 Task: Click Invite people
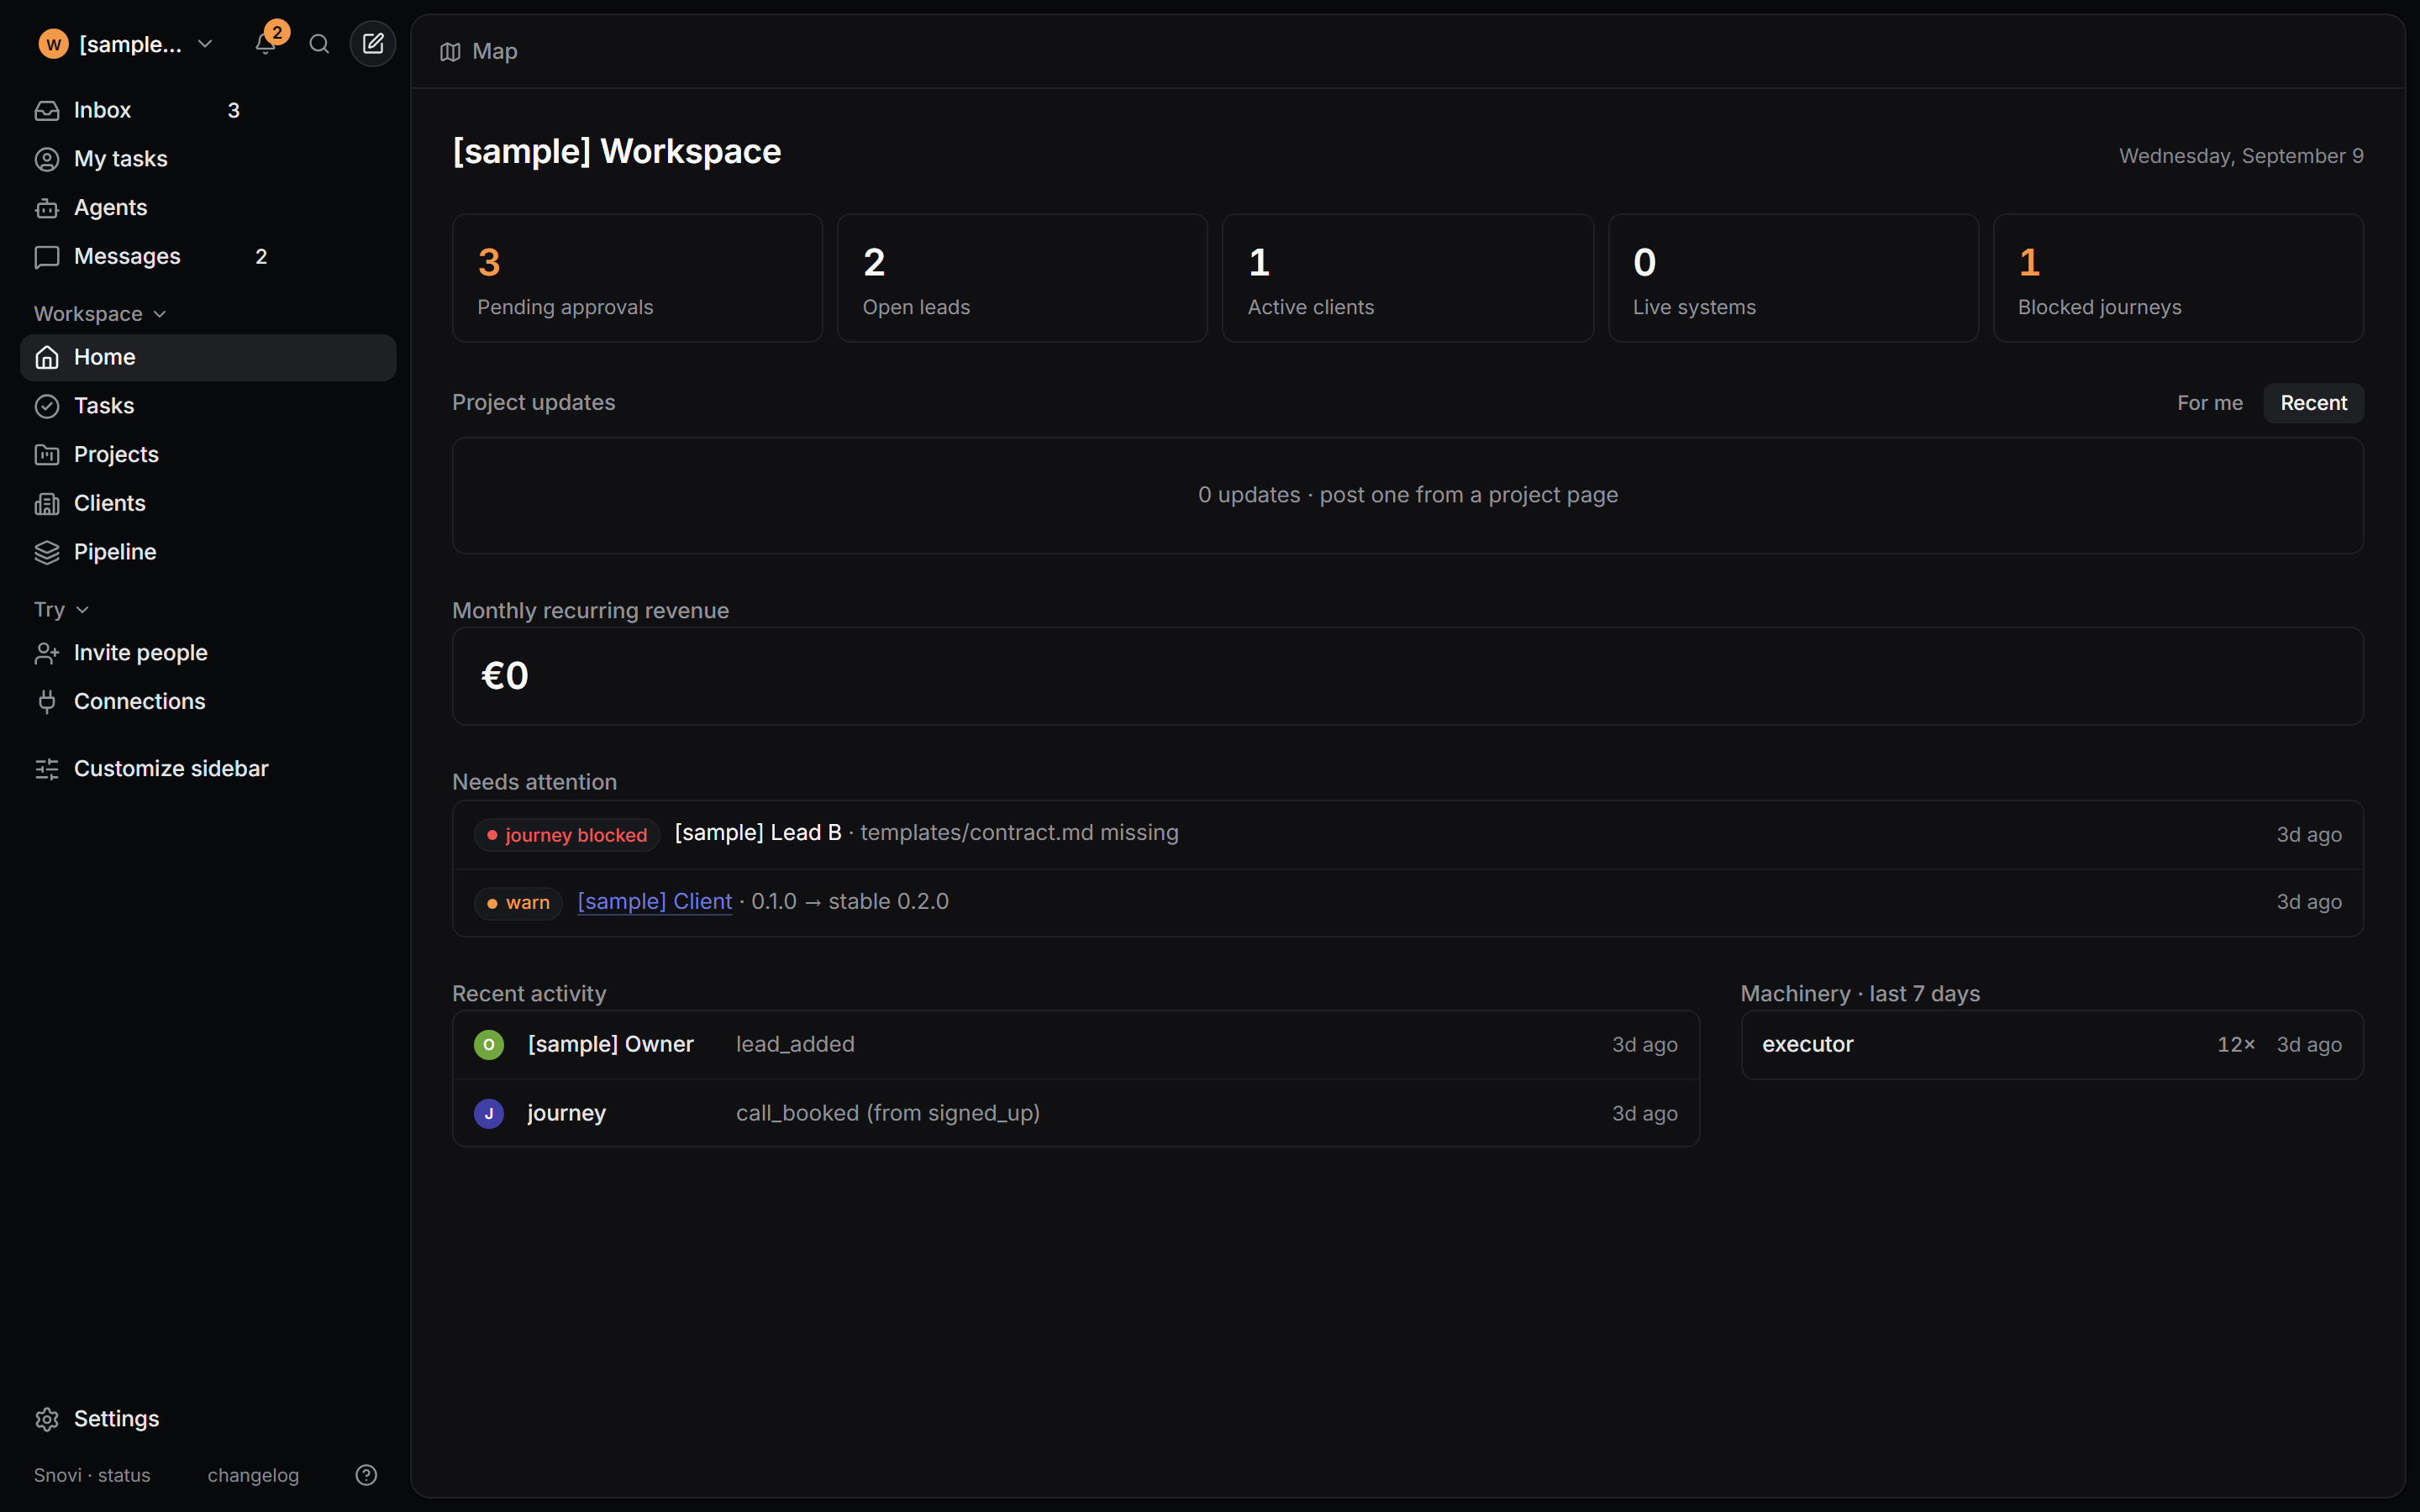pyautogui.click(x=208, y=653)
